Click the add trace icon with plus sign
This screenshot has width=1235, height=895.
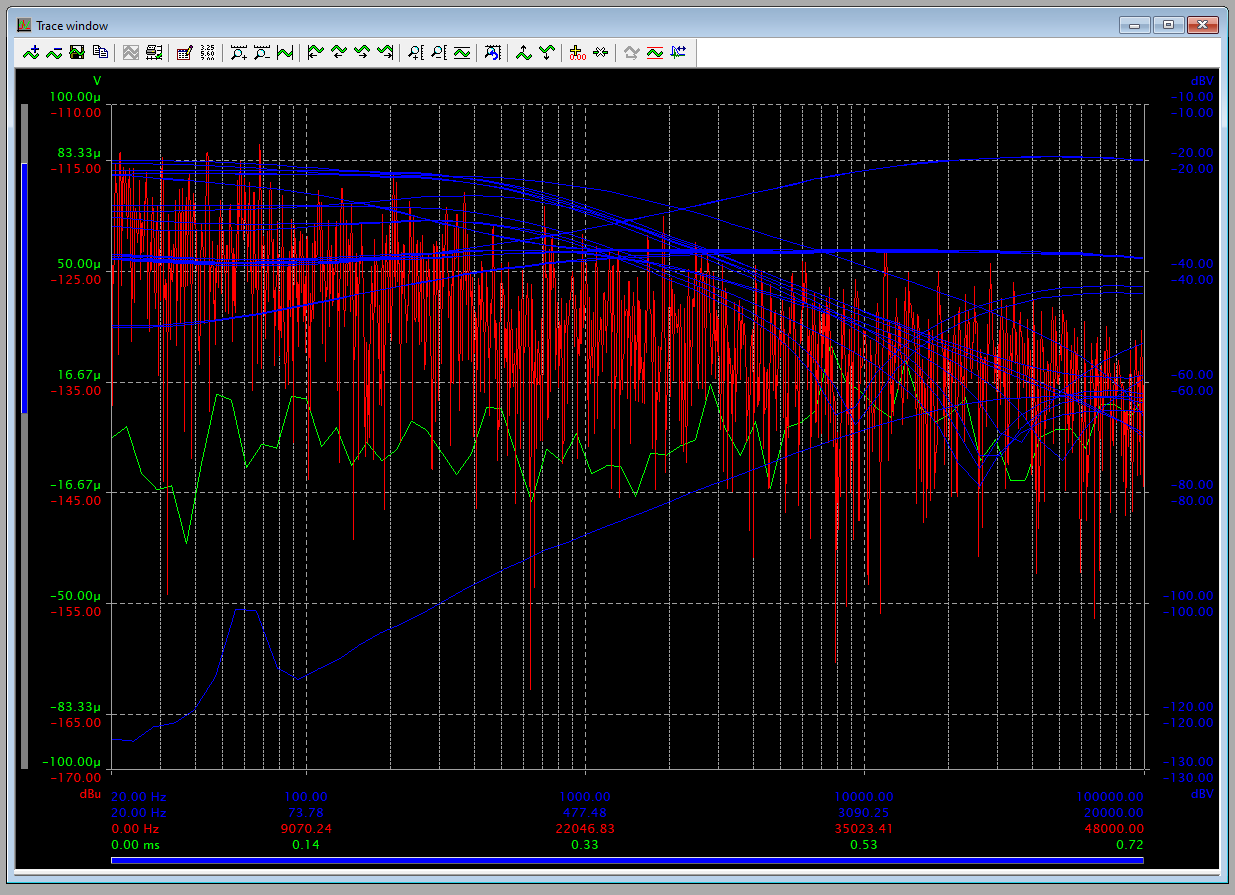pyautogui.click(x=31, y=53)
